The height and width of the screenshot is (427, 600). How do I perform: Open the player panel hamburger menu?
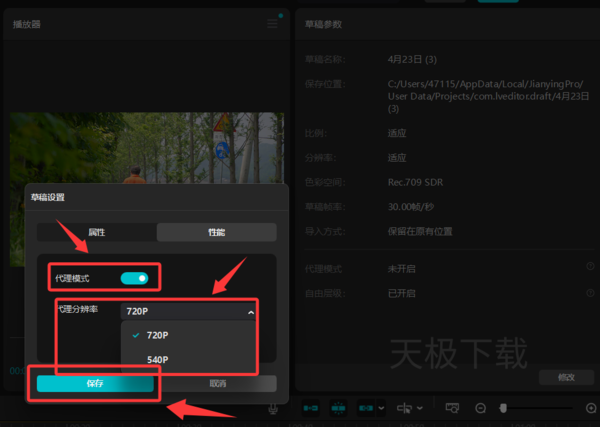coord(272,24)
